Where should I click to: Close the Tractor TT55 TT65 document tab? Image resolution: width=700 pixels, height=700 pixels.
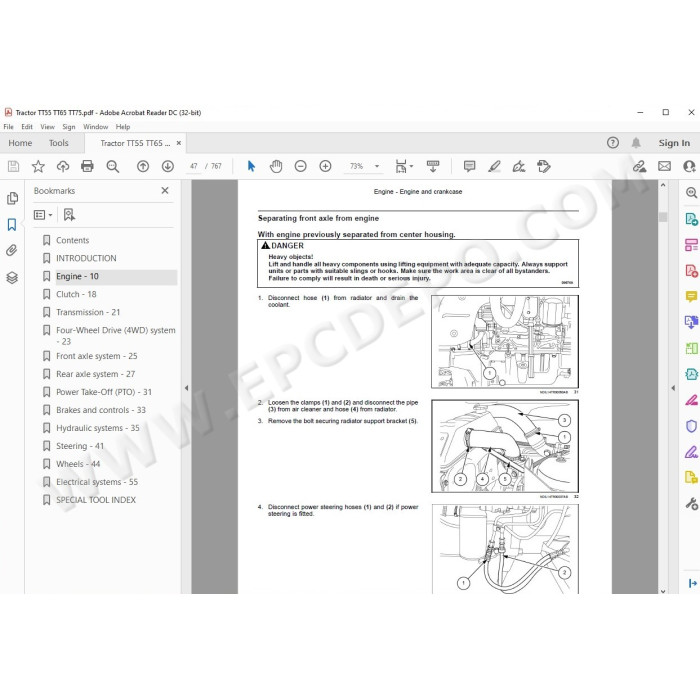(179, 143)
